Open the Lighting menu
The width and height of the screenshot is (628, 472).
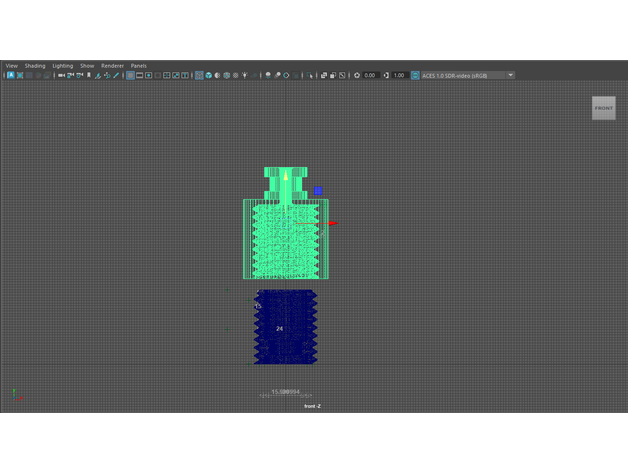[63, 66]
